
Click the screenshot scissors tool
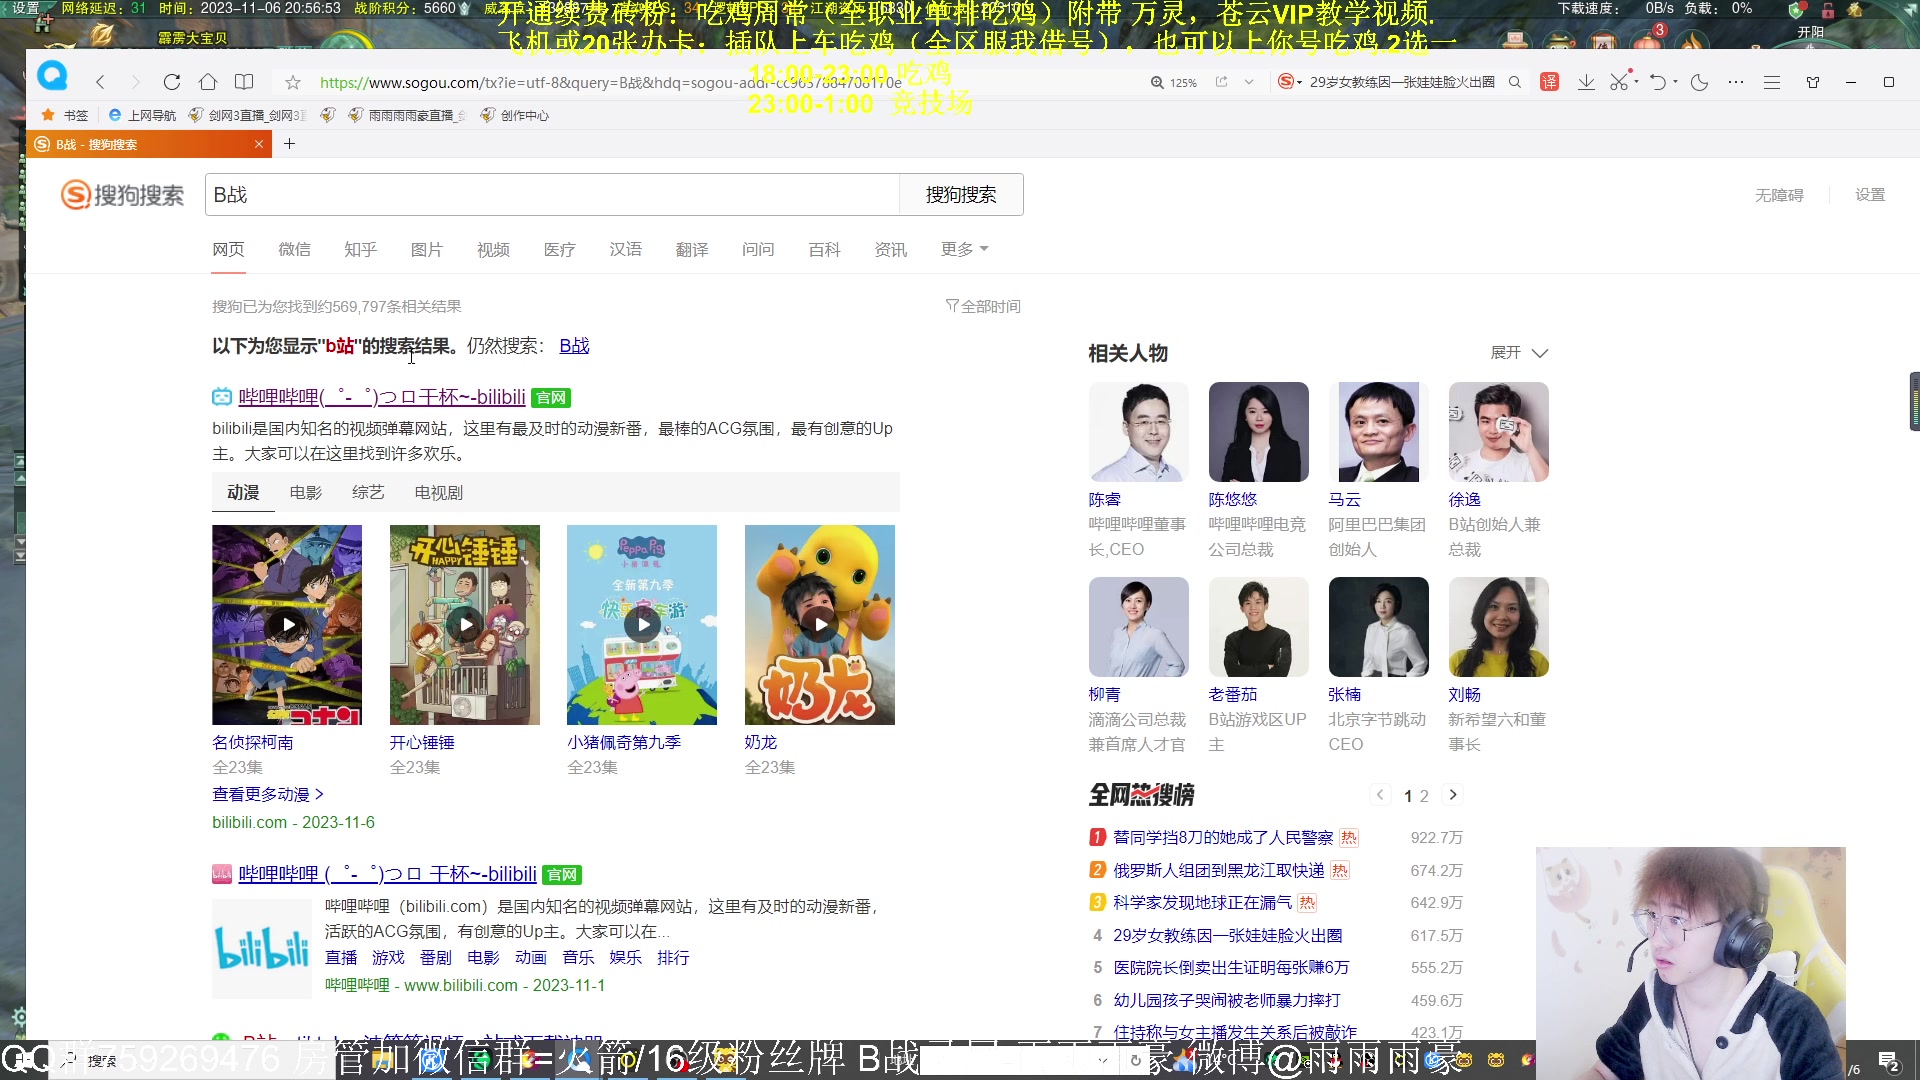pyautogui.click(x=1619, y=82)
